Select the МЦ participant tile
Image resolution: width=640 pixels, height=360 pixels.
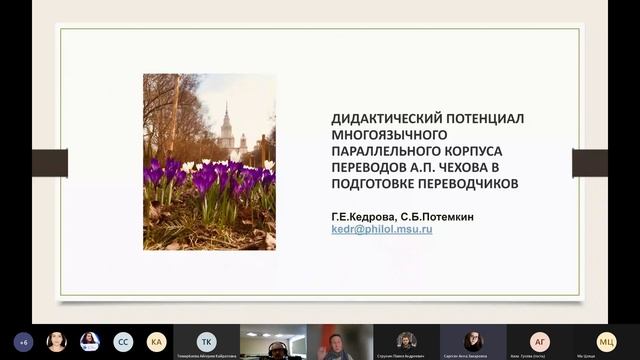tap(607, 342)
